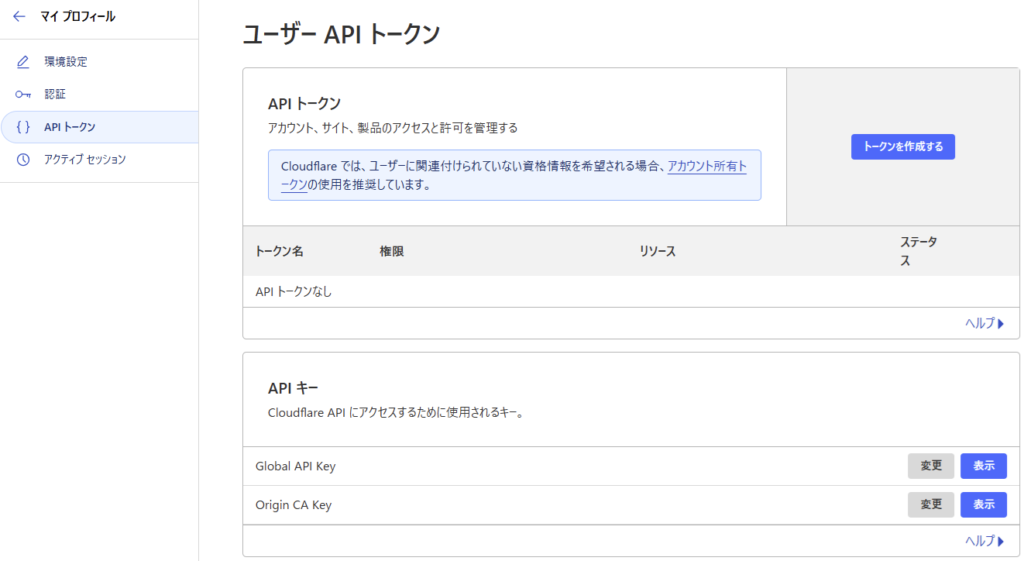Click the アカウント、サイト、製品のアクセス description text
The image size is (1024, 561).
(392, 128)
